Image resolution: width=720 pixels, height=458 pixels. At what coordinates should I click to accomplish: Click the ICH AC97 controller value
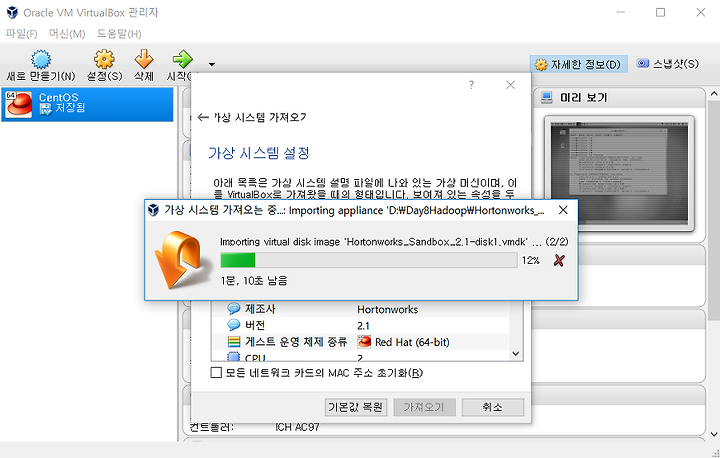297,427
